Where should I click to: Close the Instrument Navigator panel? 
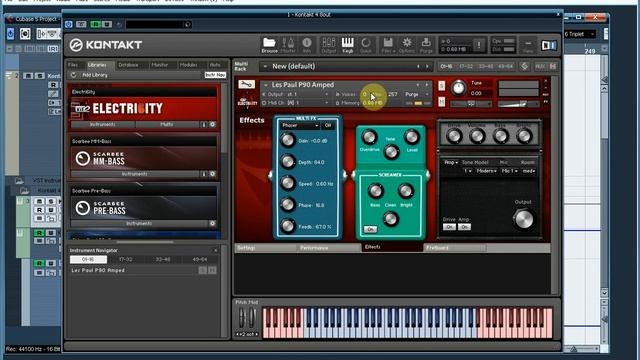216,250
